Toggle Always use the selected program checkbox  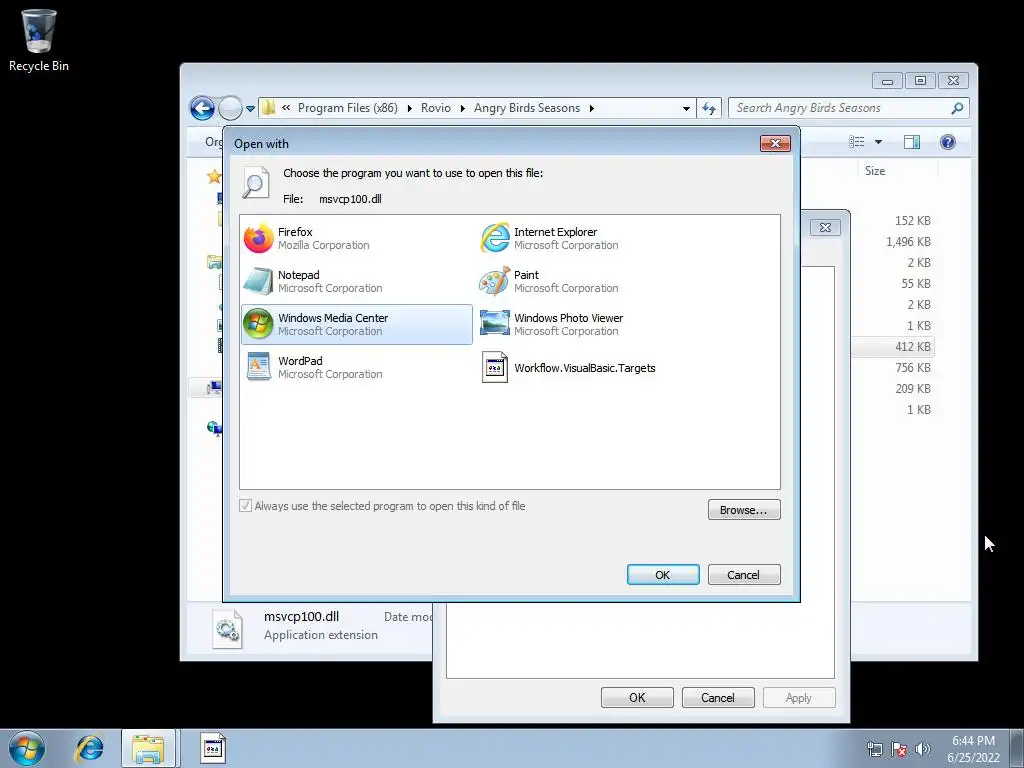pos(246,505)
